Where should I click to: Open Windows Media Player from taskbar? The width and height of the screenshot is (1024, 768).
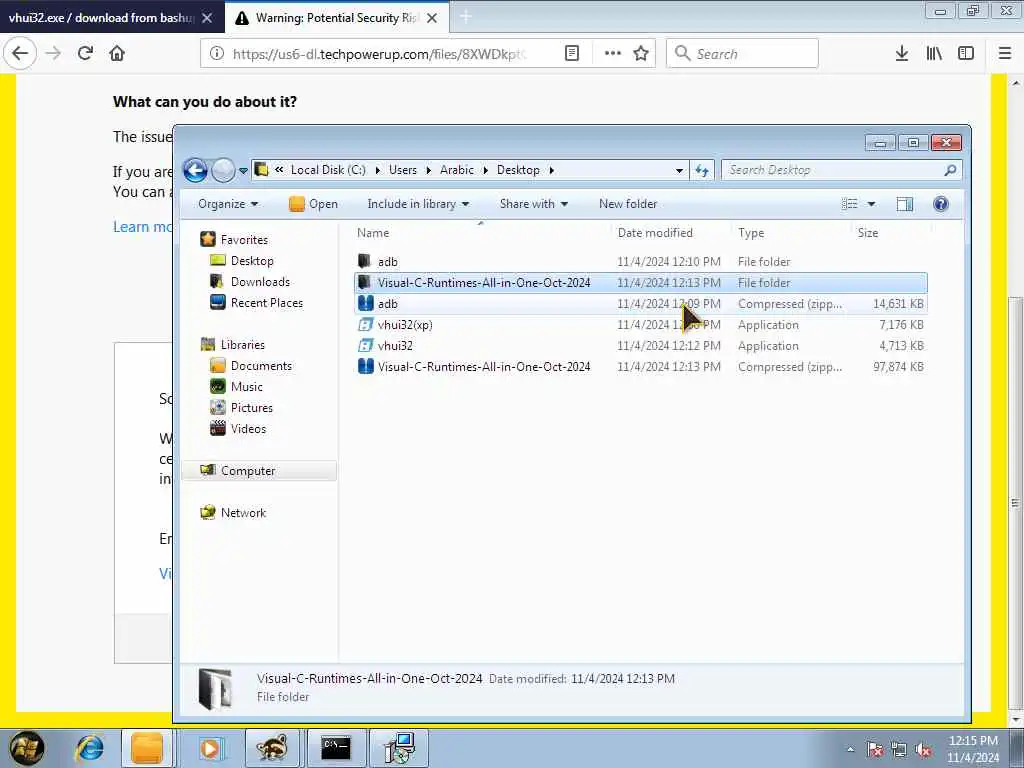(210, 748)
